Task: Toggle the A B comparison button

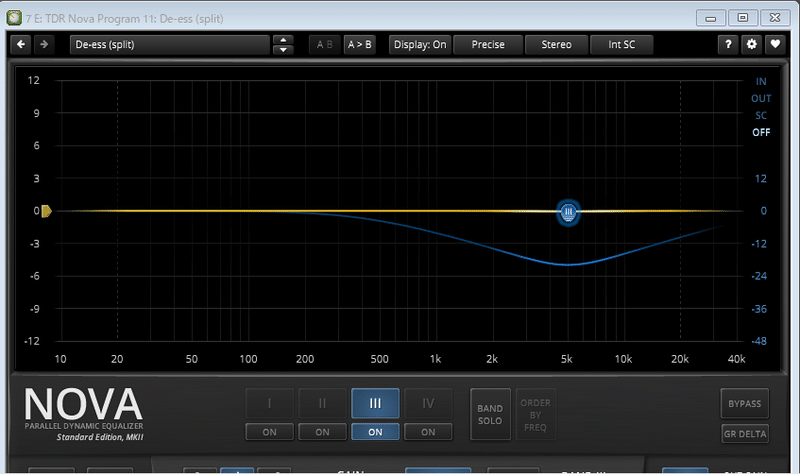Action: coord(324,44)
